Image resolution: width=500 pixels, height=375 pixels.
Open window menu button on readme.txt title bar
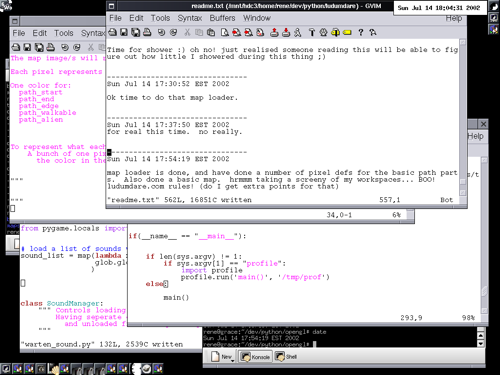click(x=112, y=6)
